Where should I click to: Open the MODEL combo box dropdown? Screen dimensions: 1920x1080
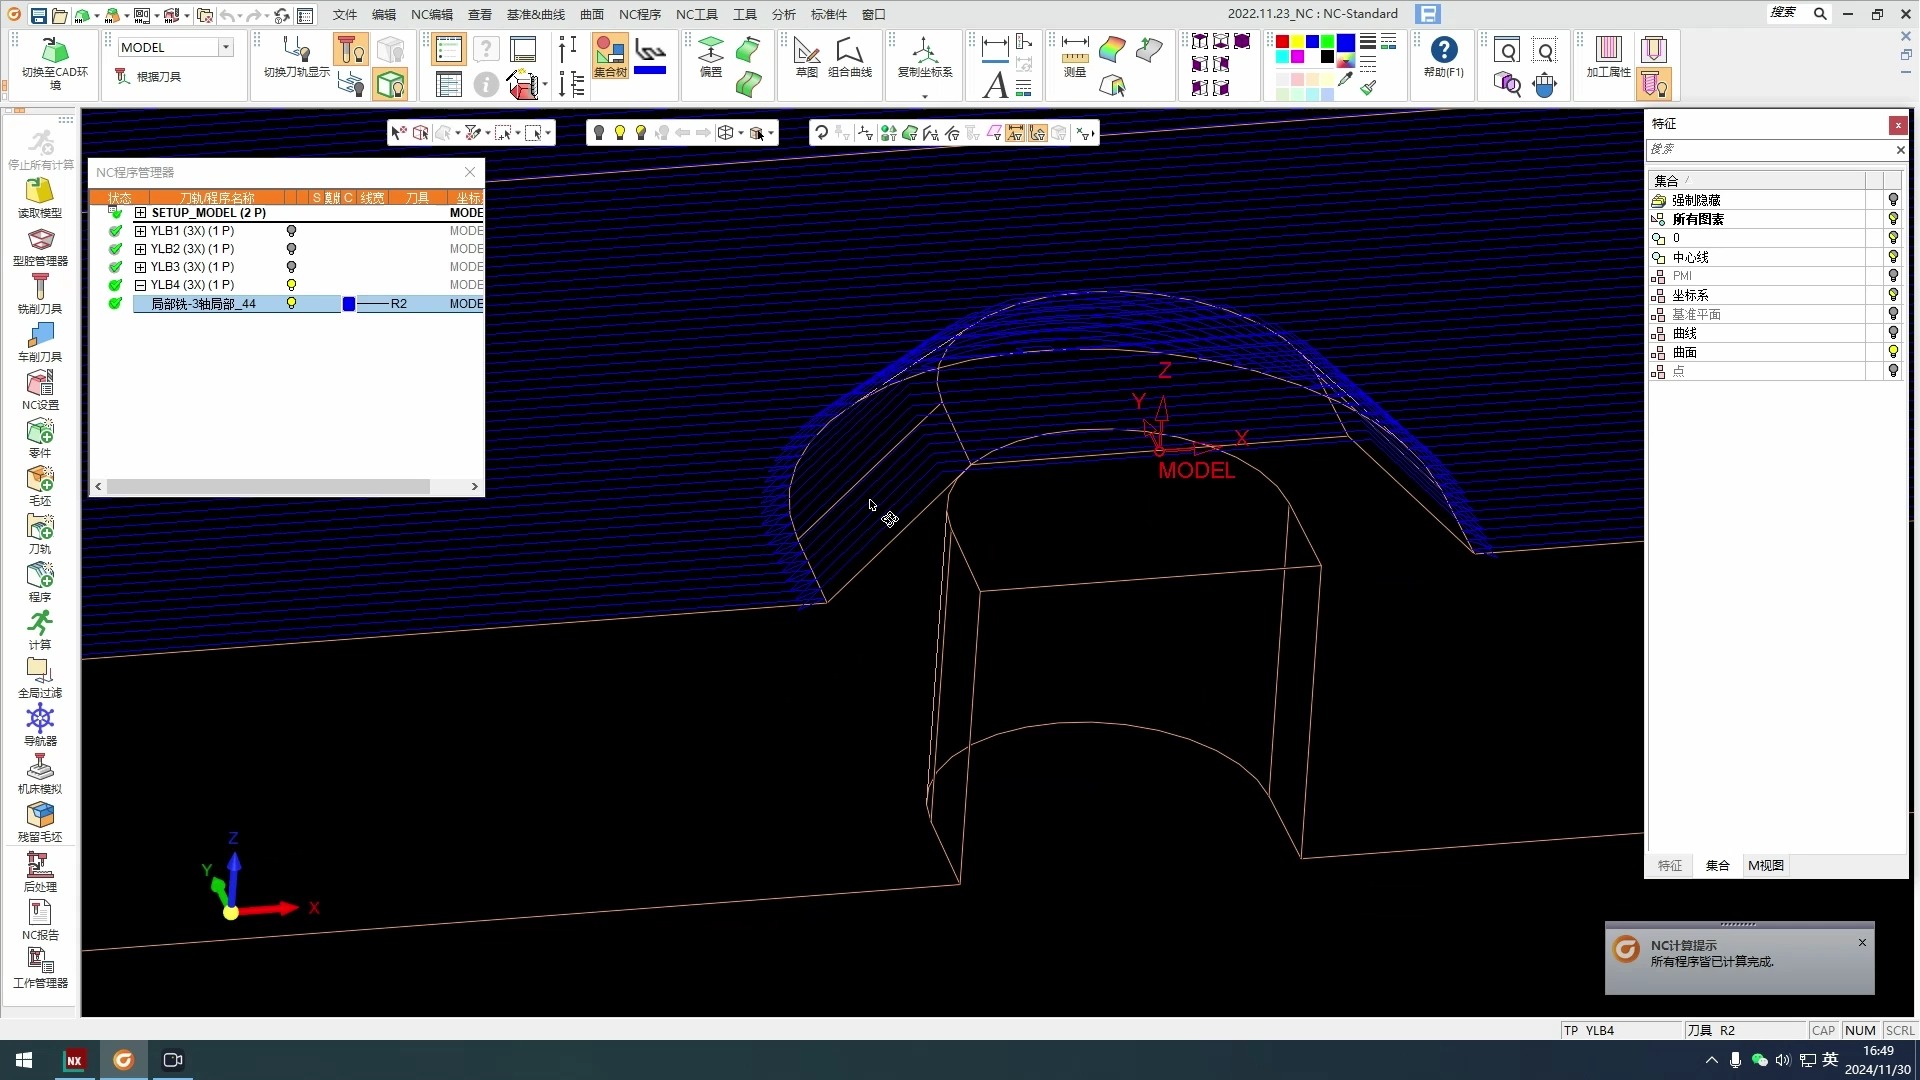tap(226, 47)
